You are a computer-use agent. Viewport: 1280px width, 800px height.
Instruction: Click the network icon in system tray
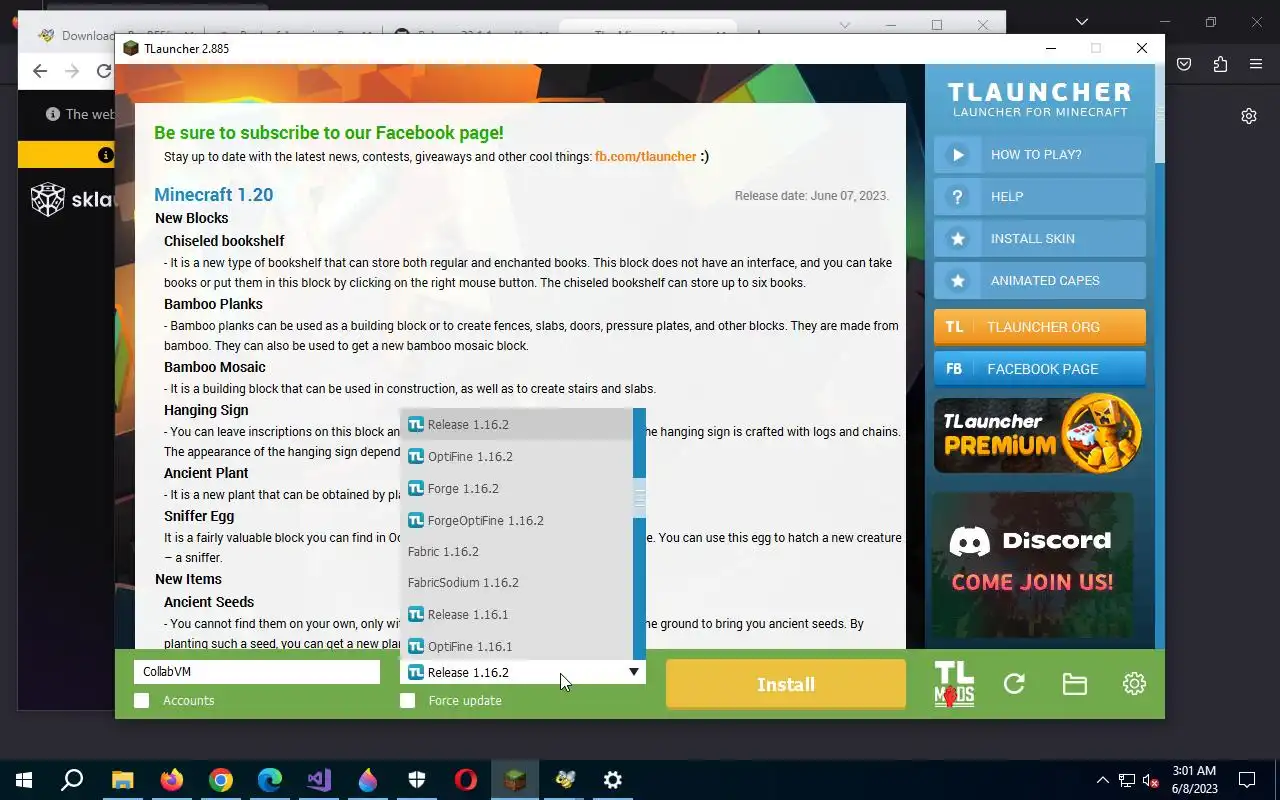coord(1127,780)
